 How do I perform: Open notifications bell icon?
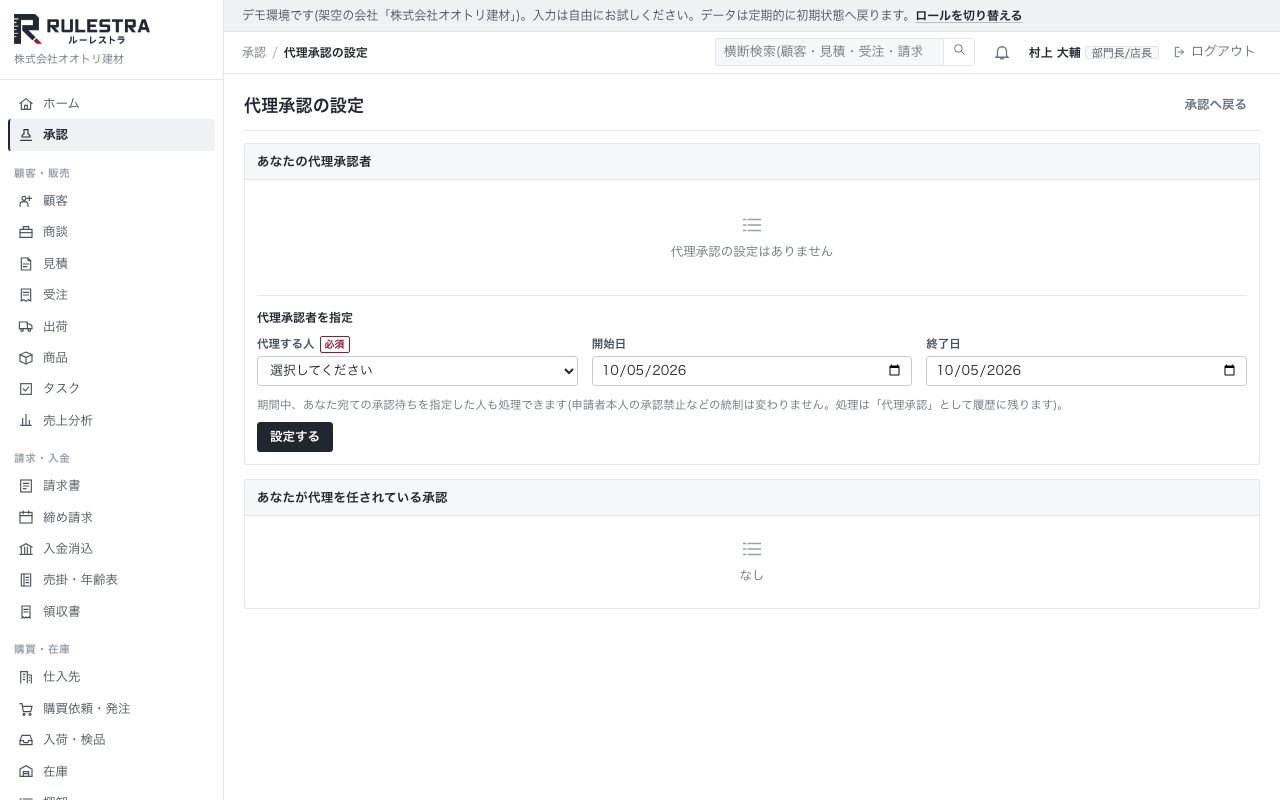point(1002,53)
